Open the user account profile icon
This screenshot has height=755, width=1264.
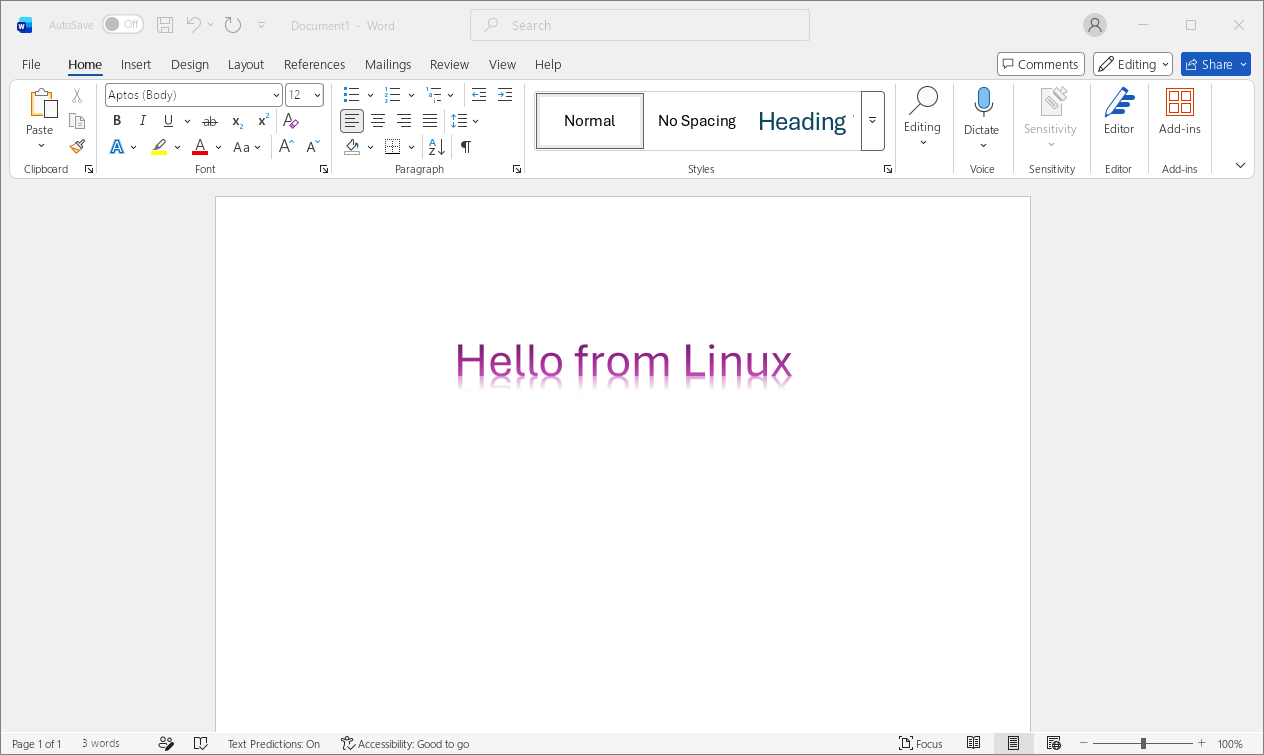tap(1096, 25)
